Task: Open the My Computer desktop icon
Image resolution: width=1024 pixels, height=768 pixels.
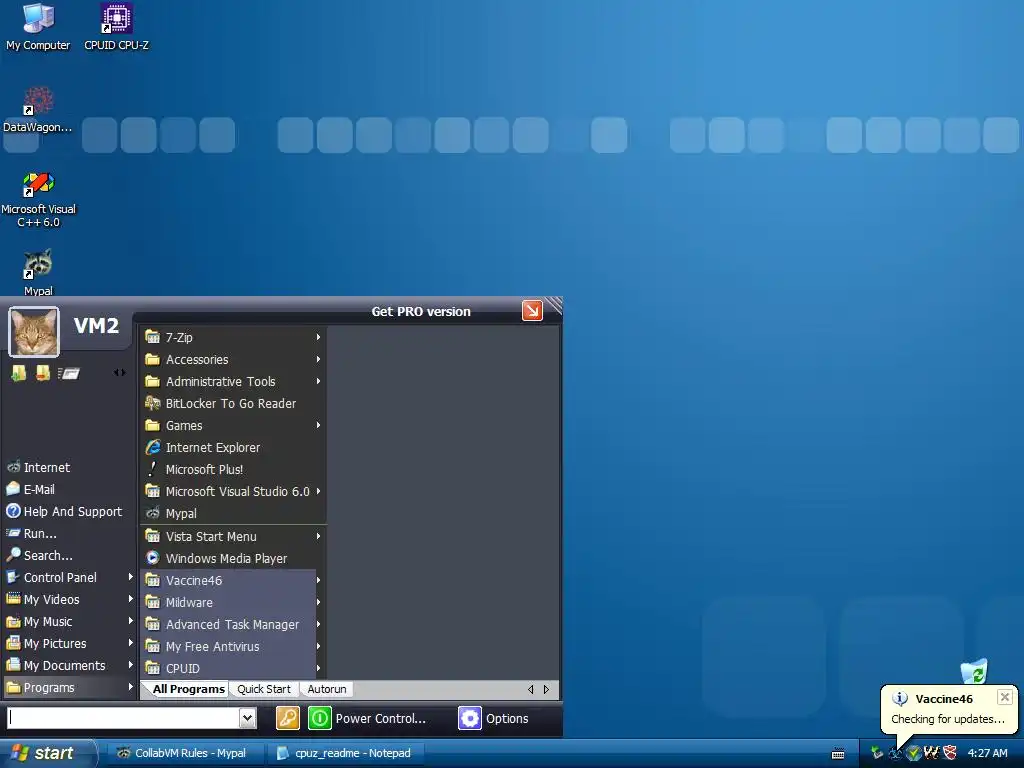Action: coord(38,27)
